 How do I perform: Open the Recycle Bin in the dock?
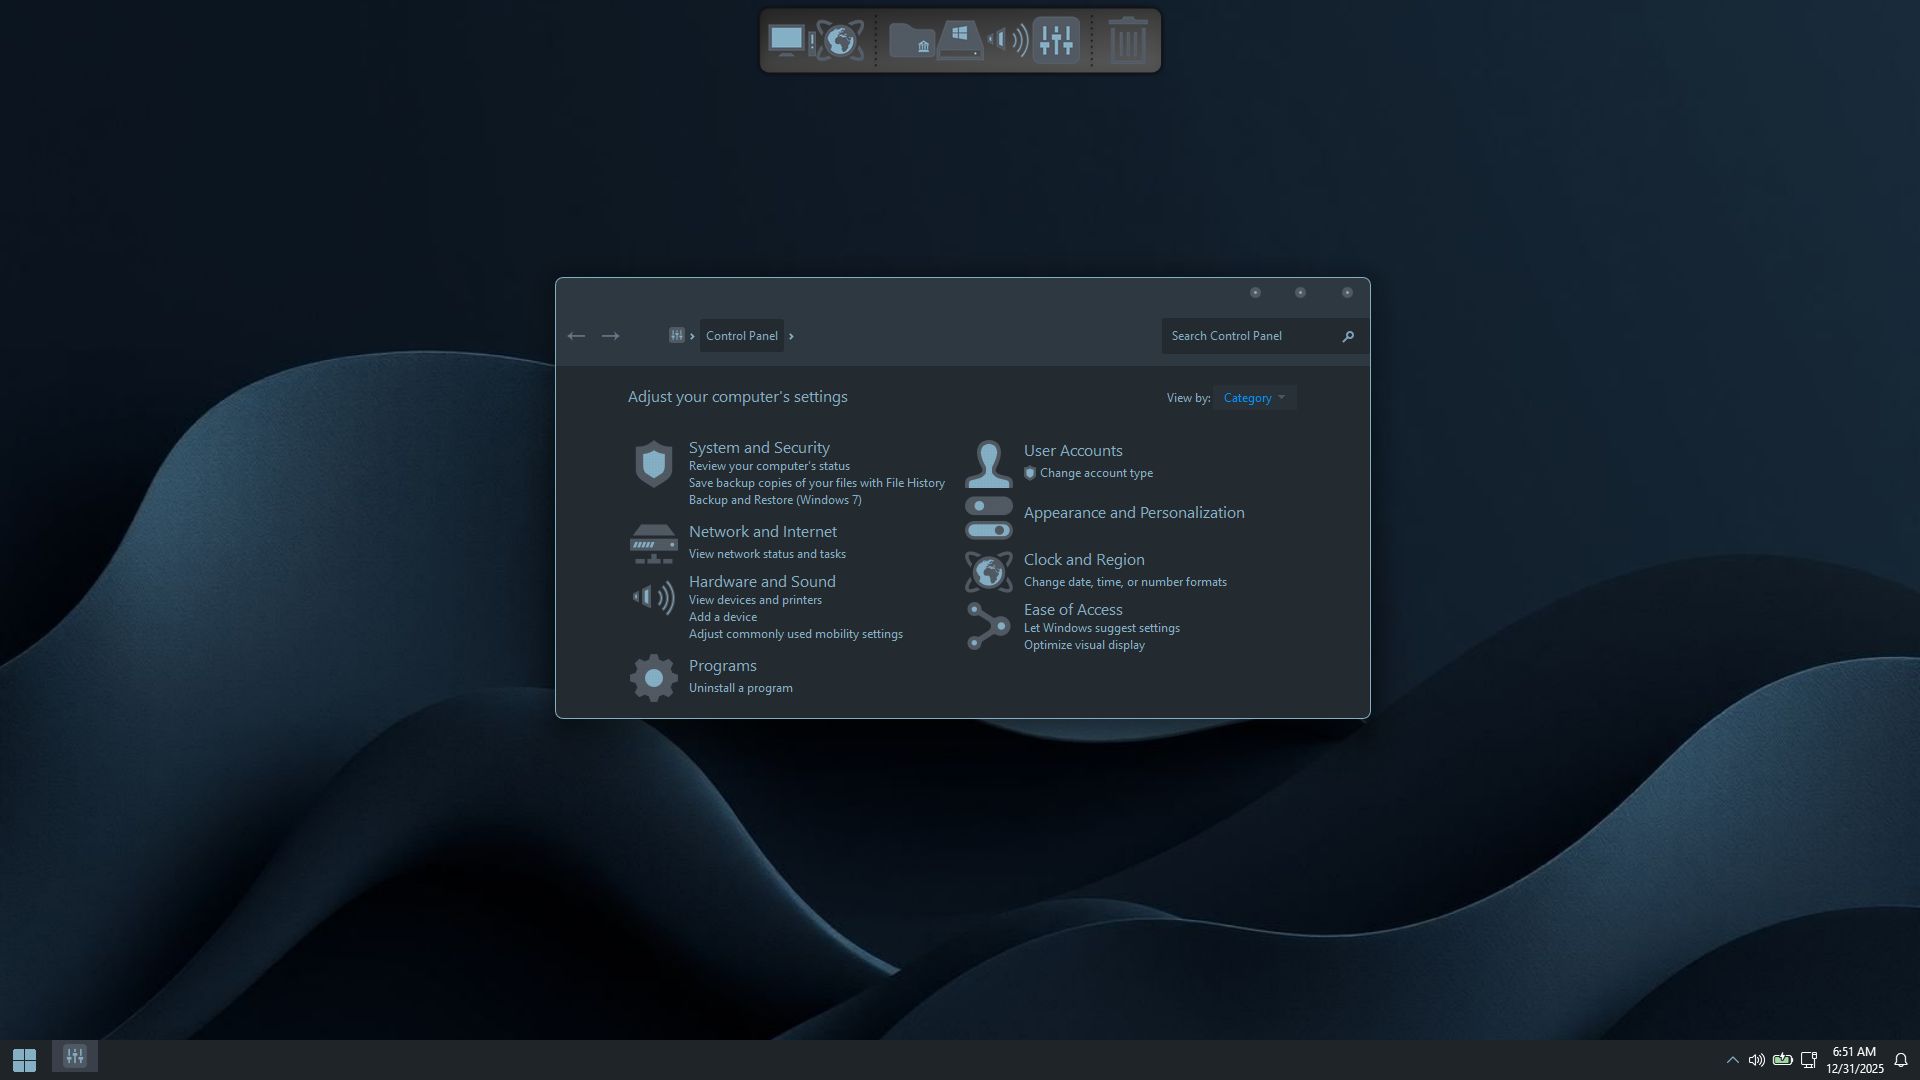coord(1128,40)
